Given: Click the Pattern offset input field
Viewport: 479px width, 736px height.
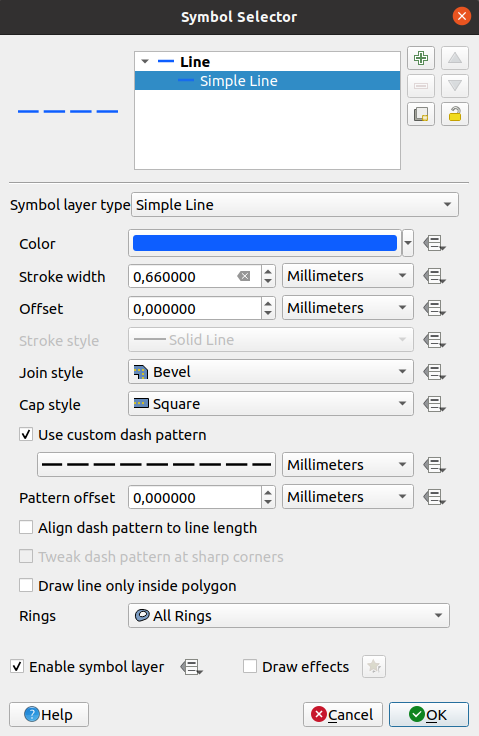Looking at the screenshot, I should (194, 497).
